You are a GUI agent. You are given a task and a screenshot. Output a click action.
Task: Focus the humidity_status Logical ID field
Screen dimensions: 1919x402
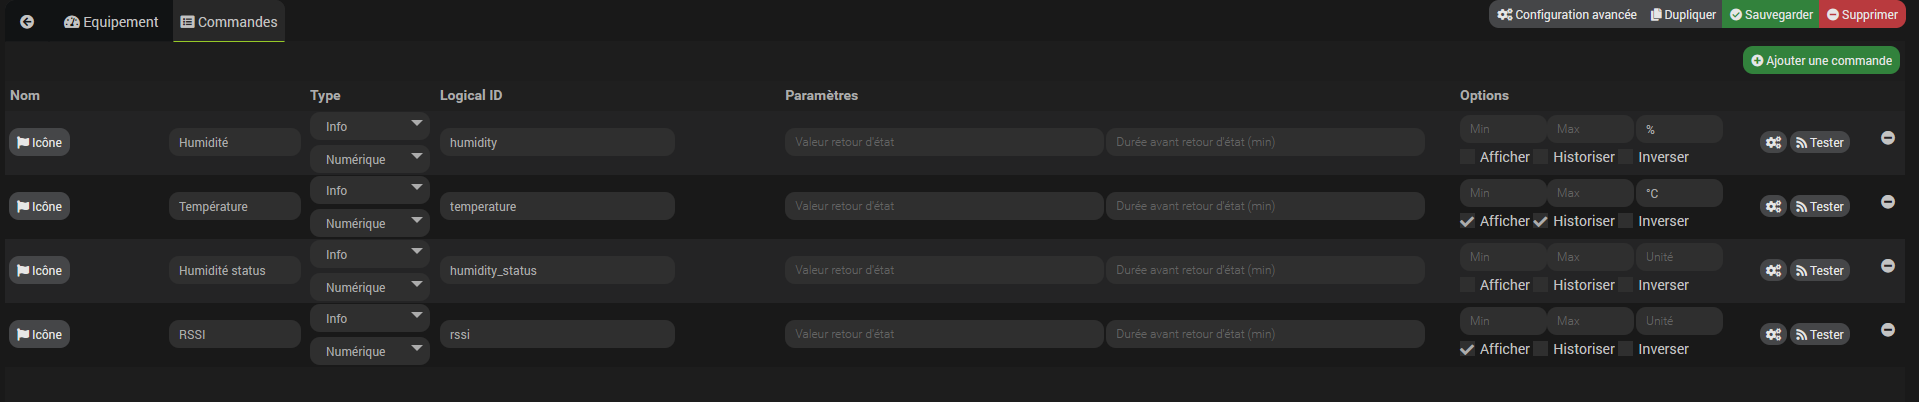(557, 270)
